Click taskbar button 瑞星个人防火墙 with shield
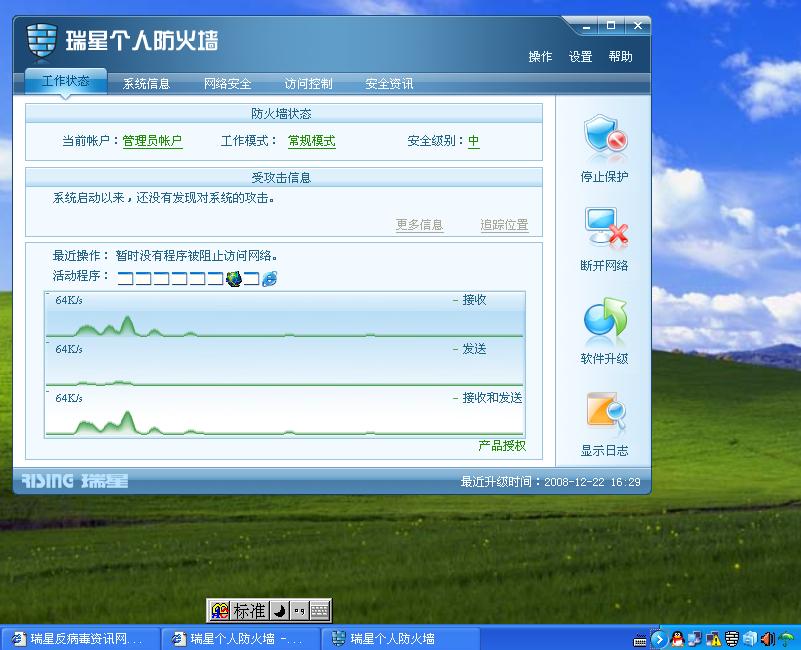 (400, 639)
